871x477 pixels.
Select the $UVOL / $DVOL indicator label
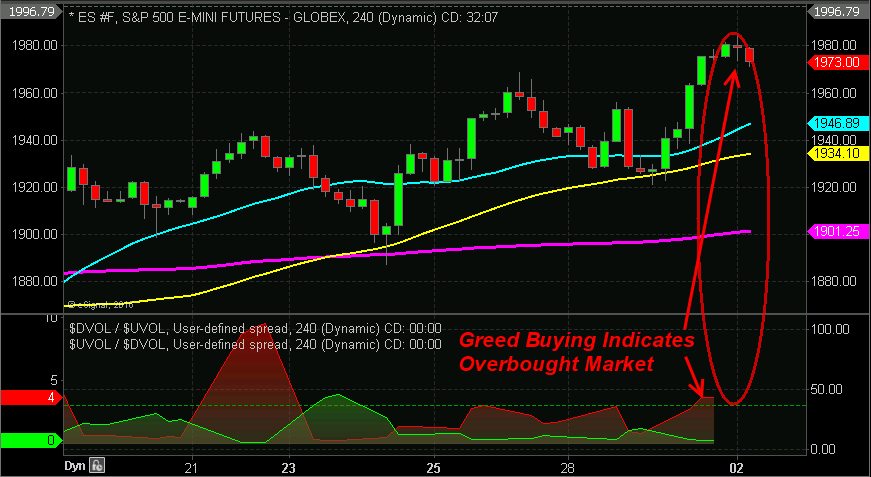pyautogui.click(x=256, y=344)
